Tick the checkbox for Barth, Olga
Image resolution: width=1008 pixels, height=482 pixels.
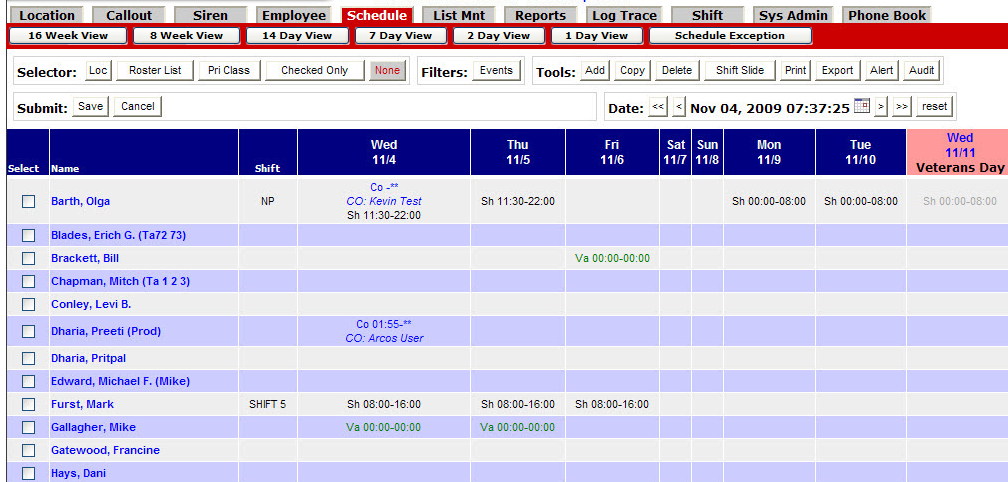[x=29, y=201]
